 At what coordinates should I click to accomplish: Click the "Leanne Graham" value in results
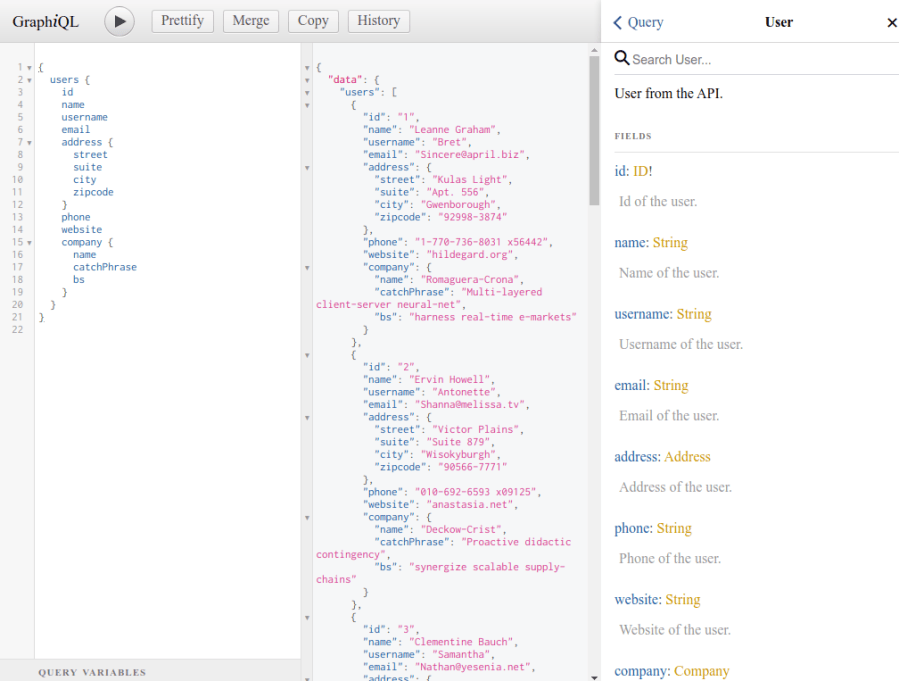452,130
